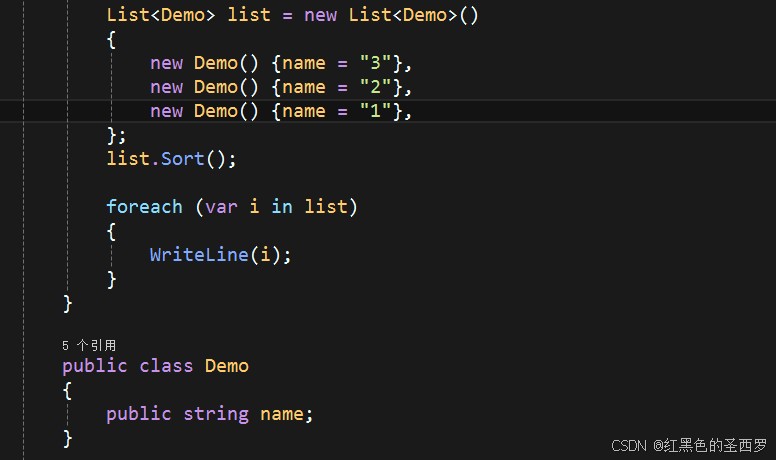This screenshot has height=460, width=776.
Task: Click the WriteLine(i) statement
Action: coord(221,255)
